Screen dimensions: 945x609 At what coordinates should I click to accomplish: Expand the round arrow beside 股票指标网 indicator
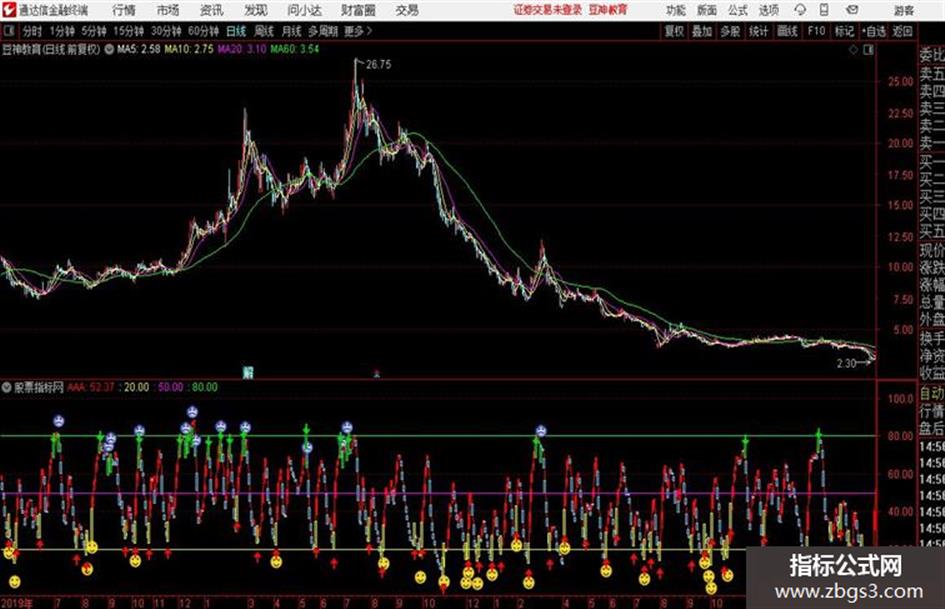6,387
